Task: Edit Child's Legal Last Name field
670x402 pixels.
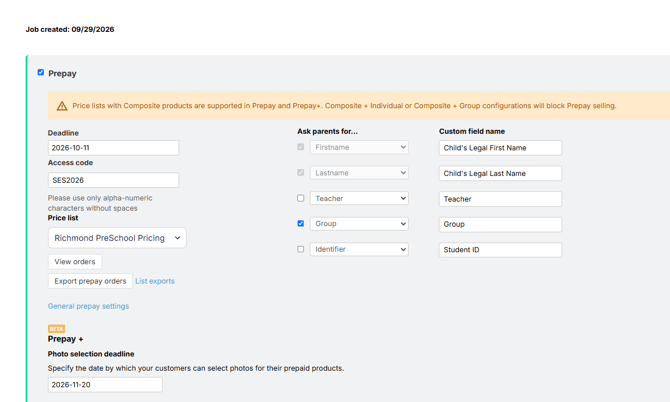Action: point(500,173)
